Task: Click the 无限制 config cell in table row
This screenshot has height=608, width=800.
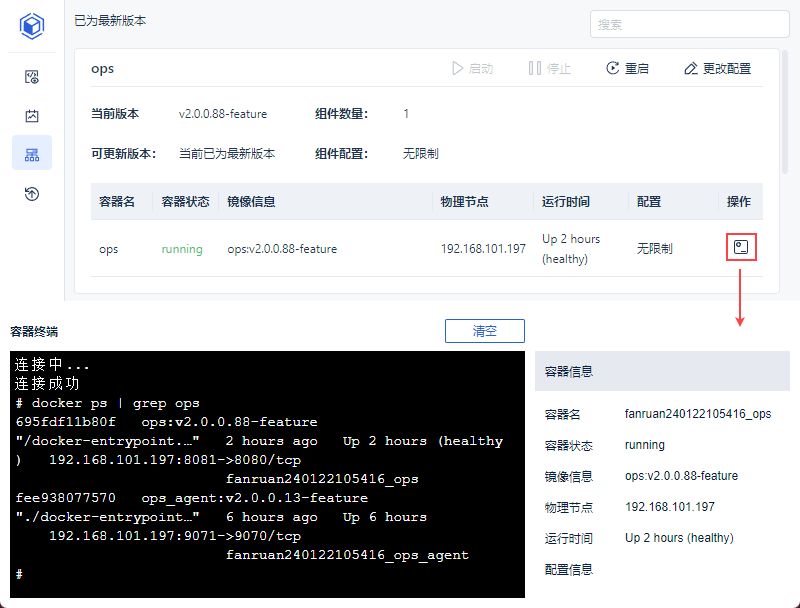Action: tap(655, 249)
